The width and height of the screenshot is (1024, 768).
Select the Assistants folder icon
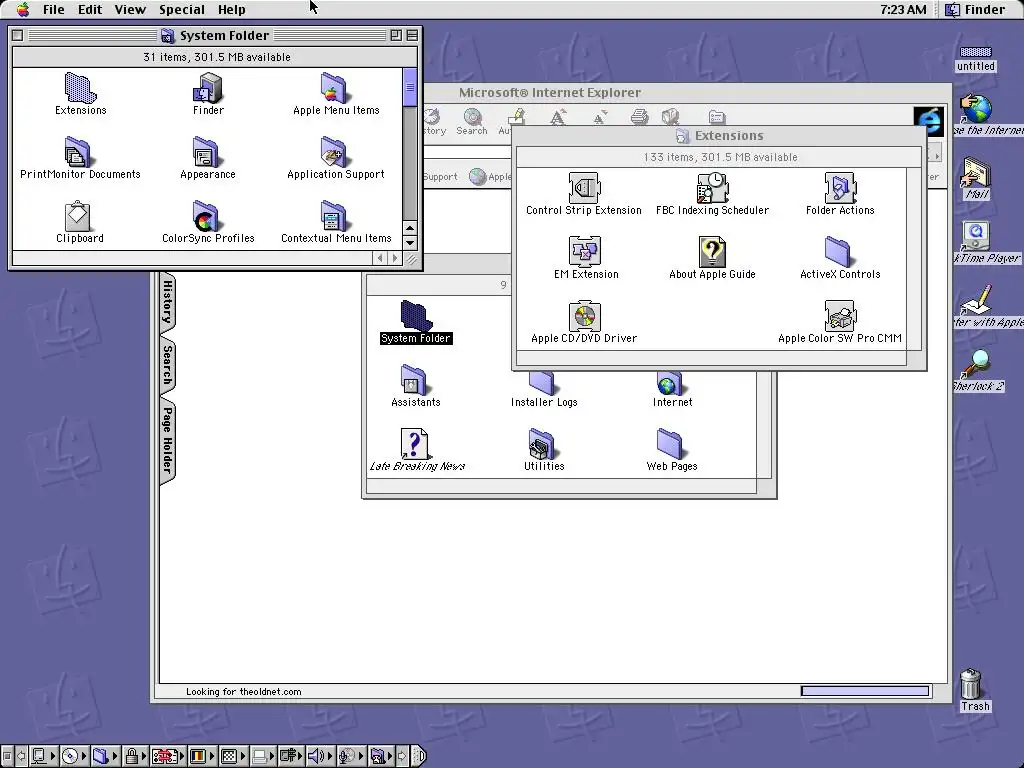413,380
